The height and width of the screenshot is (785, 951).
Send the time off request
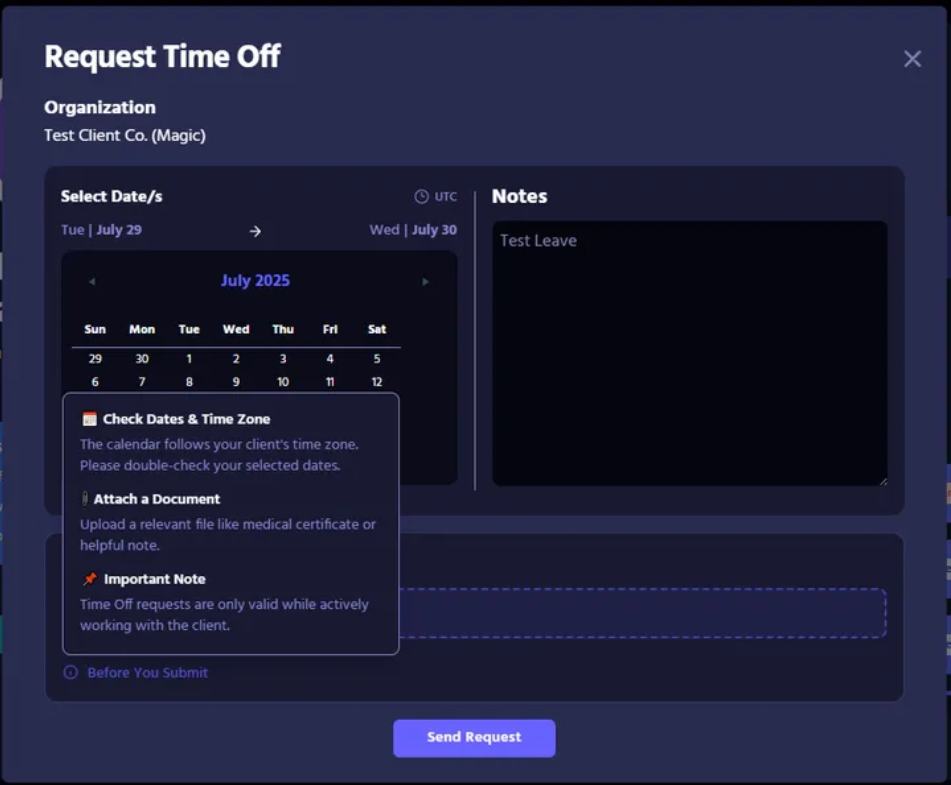pos(474,738)
